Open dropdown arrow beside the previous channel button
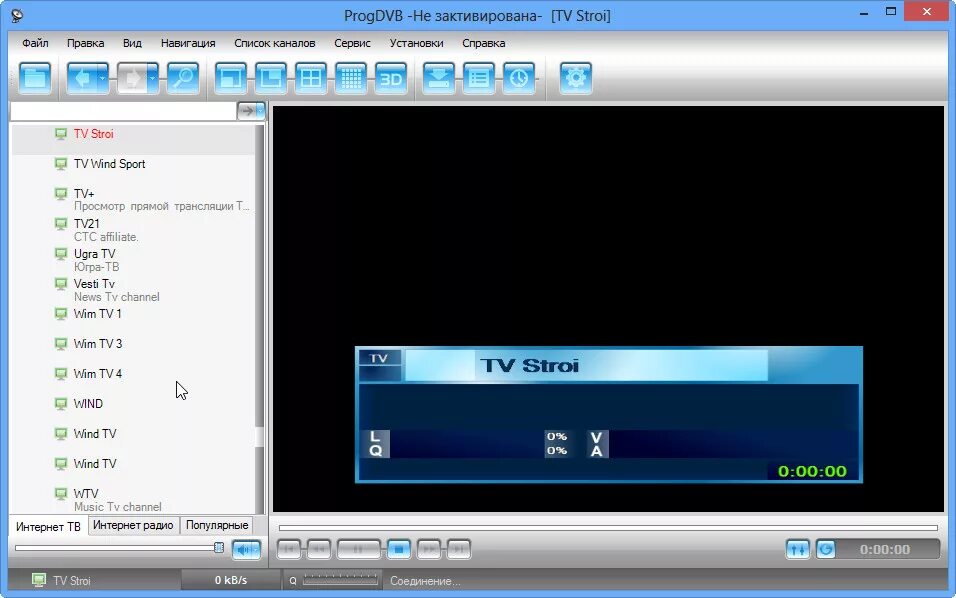This screenshot has height=598, width=956. pyautogui.click(x=103, y=78)
